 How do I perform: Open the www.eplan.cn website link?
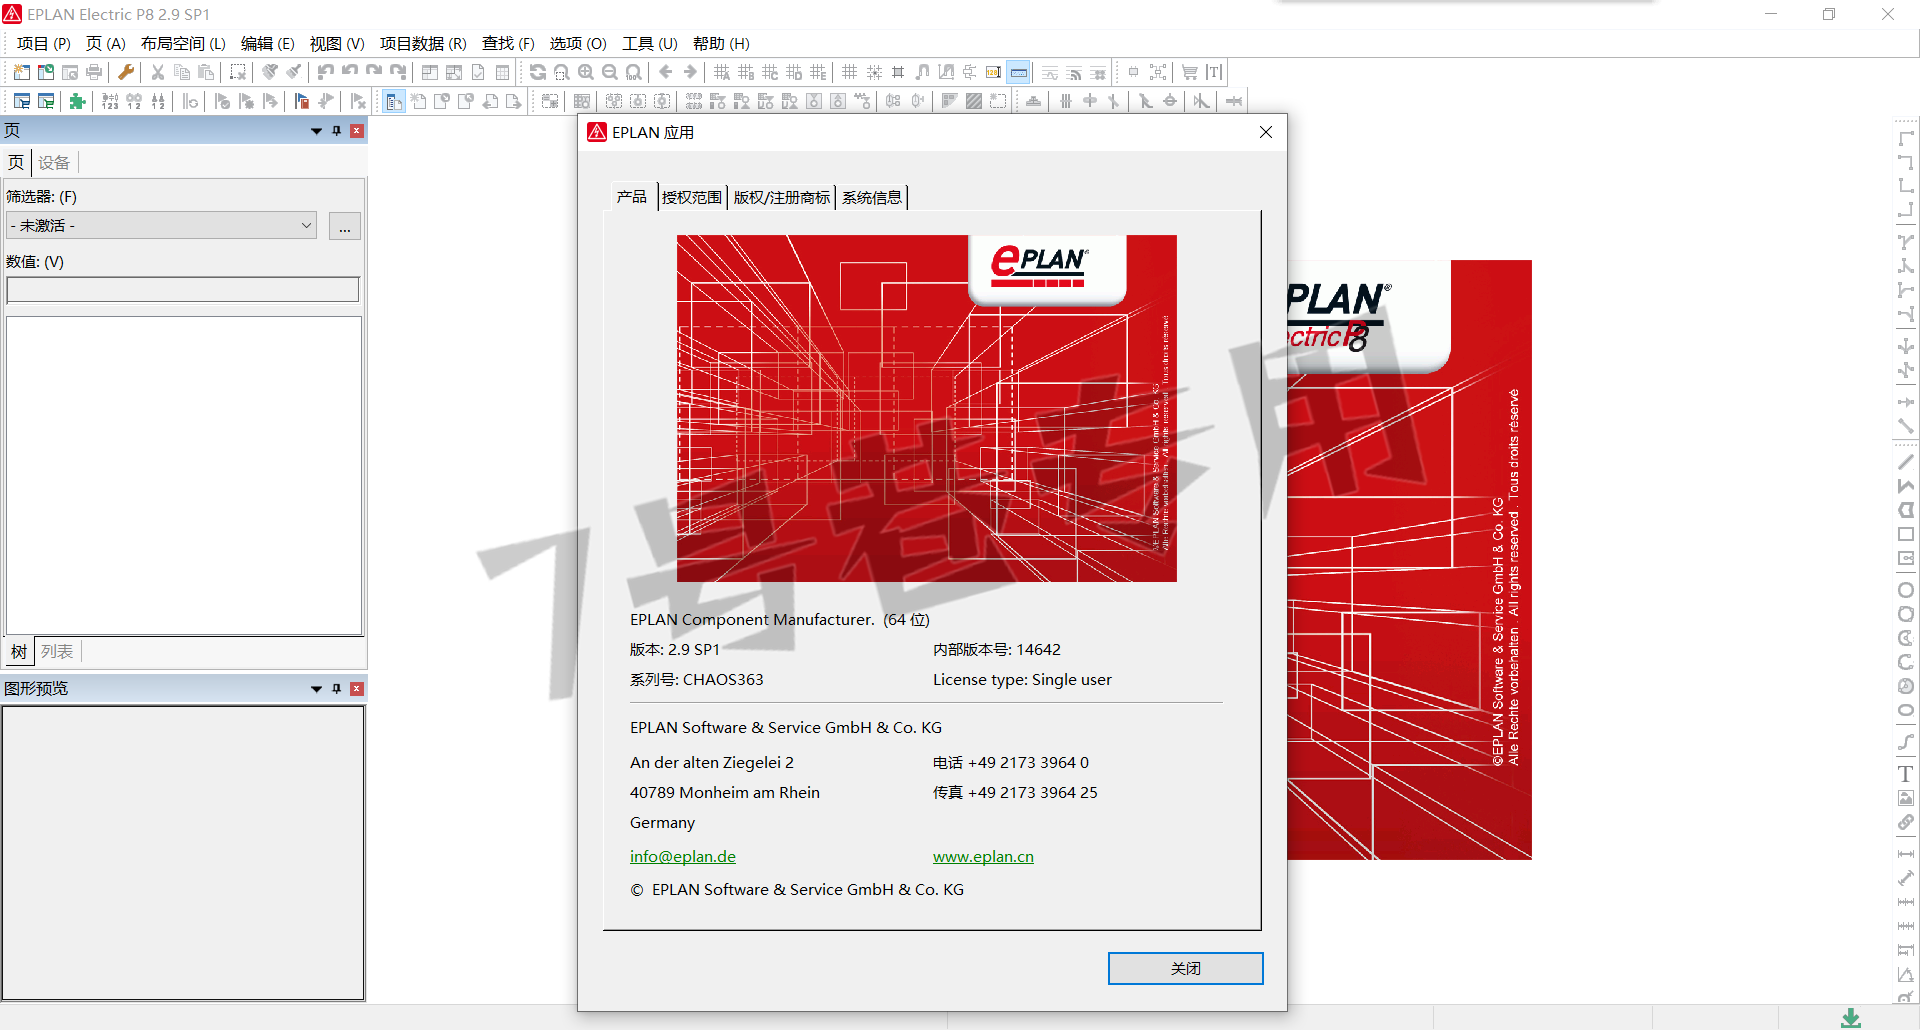983,857
